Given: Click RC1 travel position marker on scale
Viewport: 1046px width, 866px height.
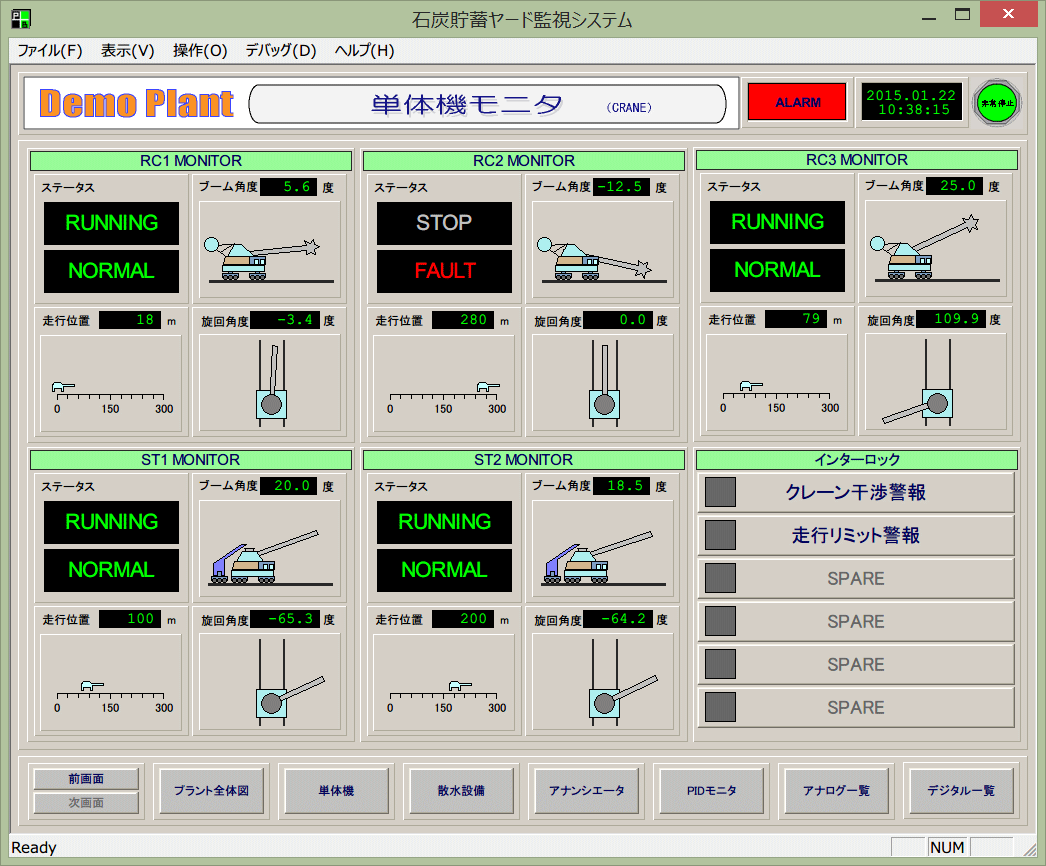Looking at the screenshot, I should (63, 387).
